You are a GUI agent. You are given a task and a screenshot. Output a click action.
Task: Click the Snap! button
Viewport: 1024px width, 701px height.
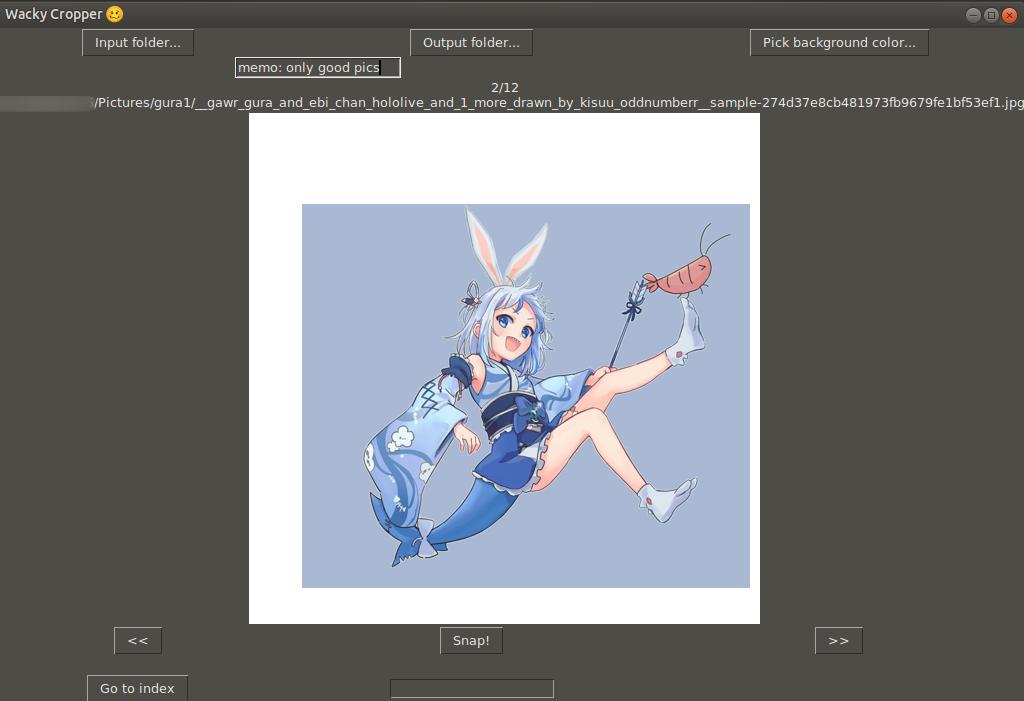click(x=471, y=640)
